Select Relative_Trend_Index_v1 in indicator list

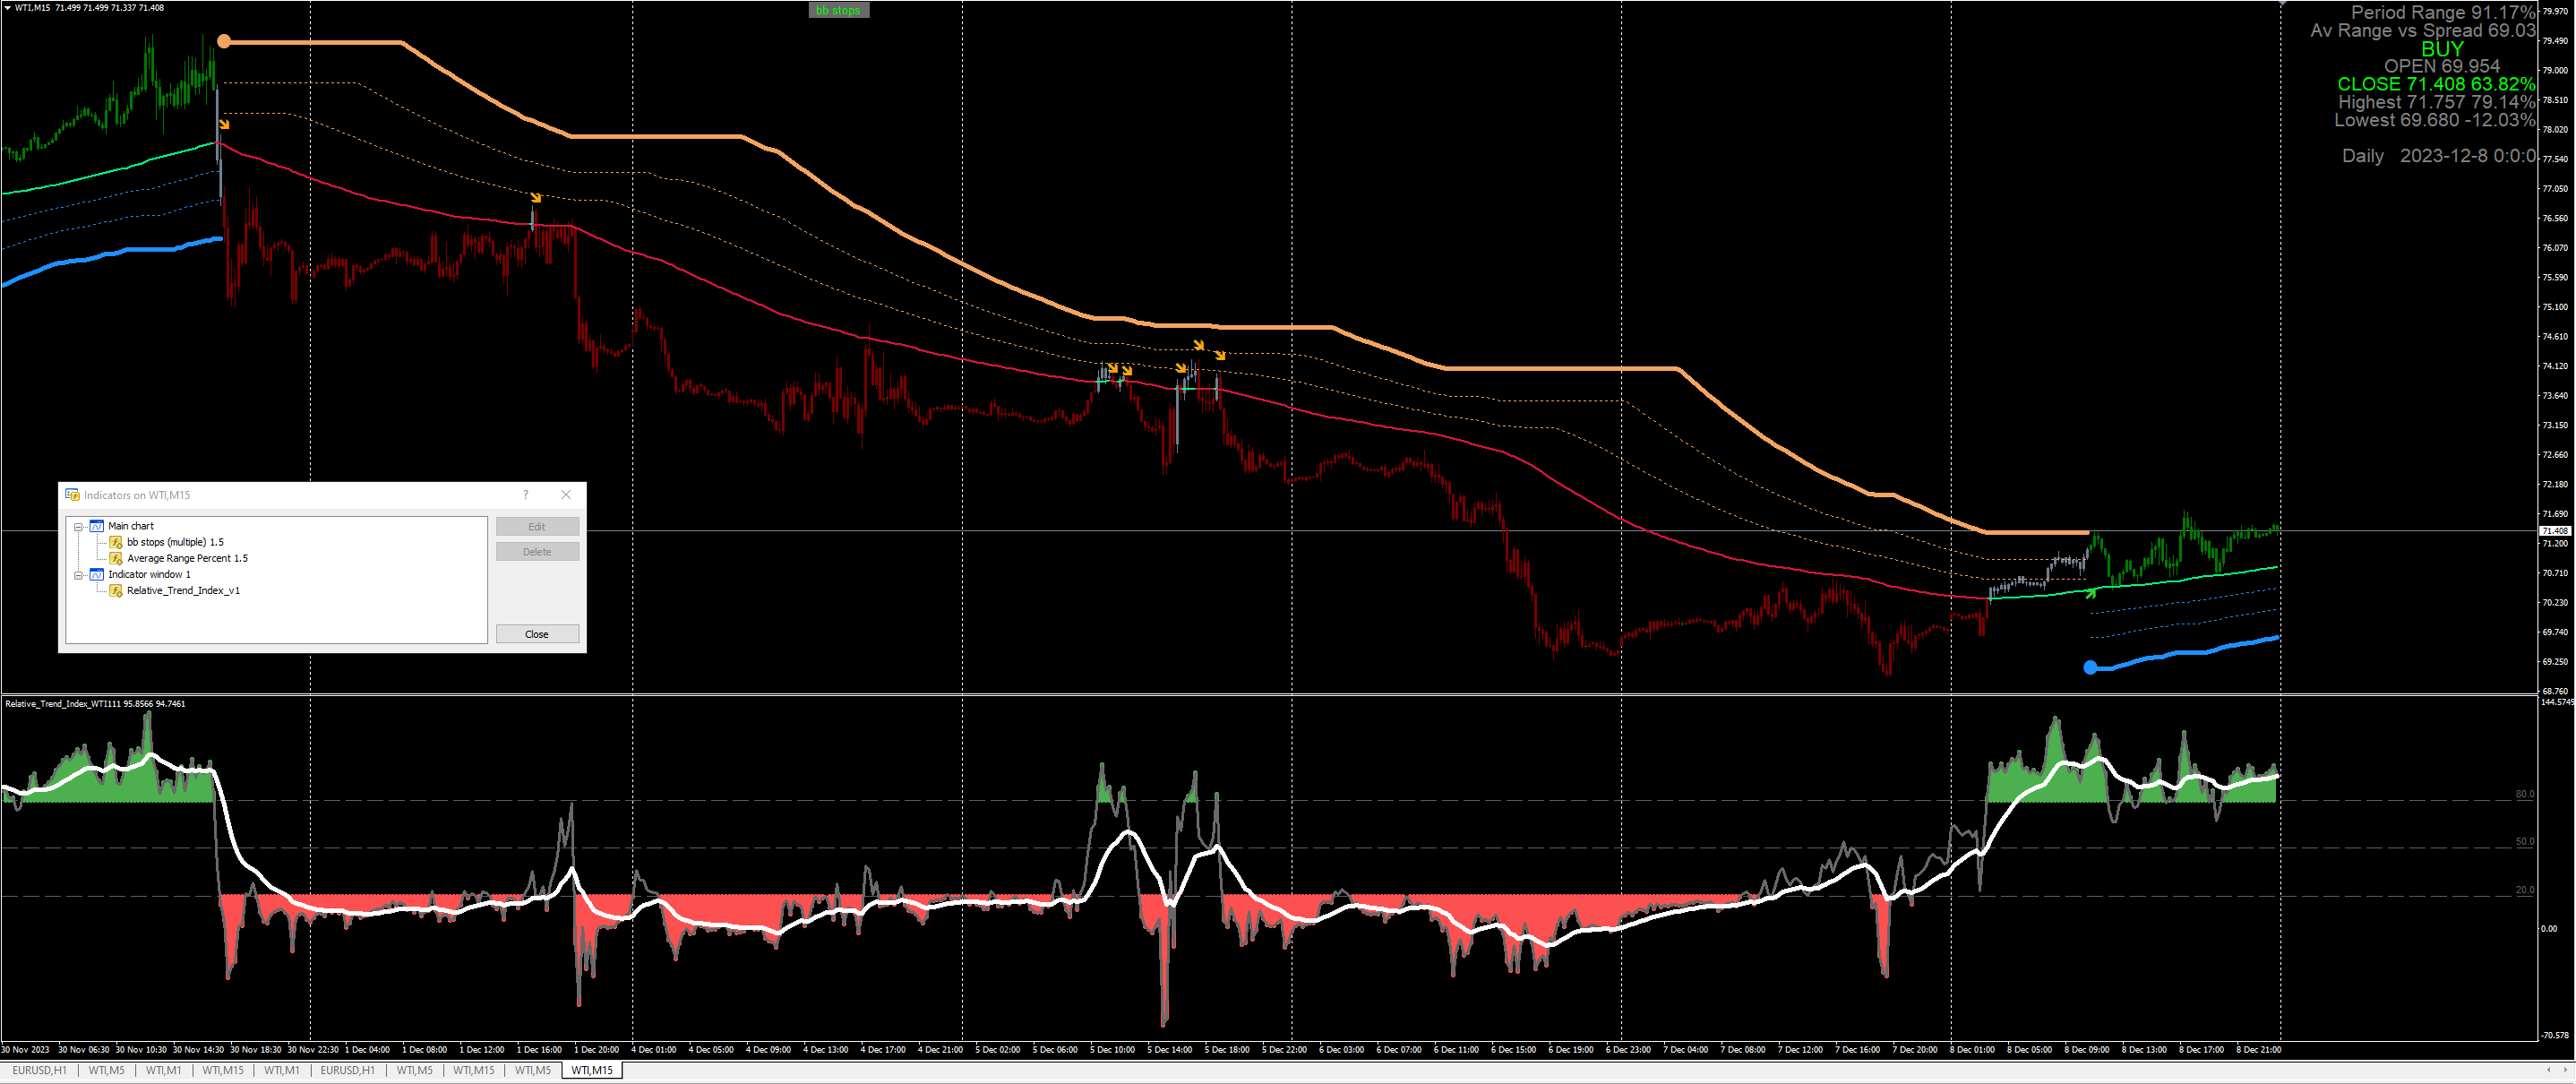click(183, 590)
